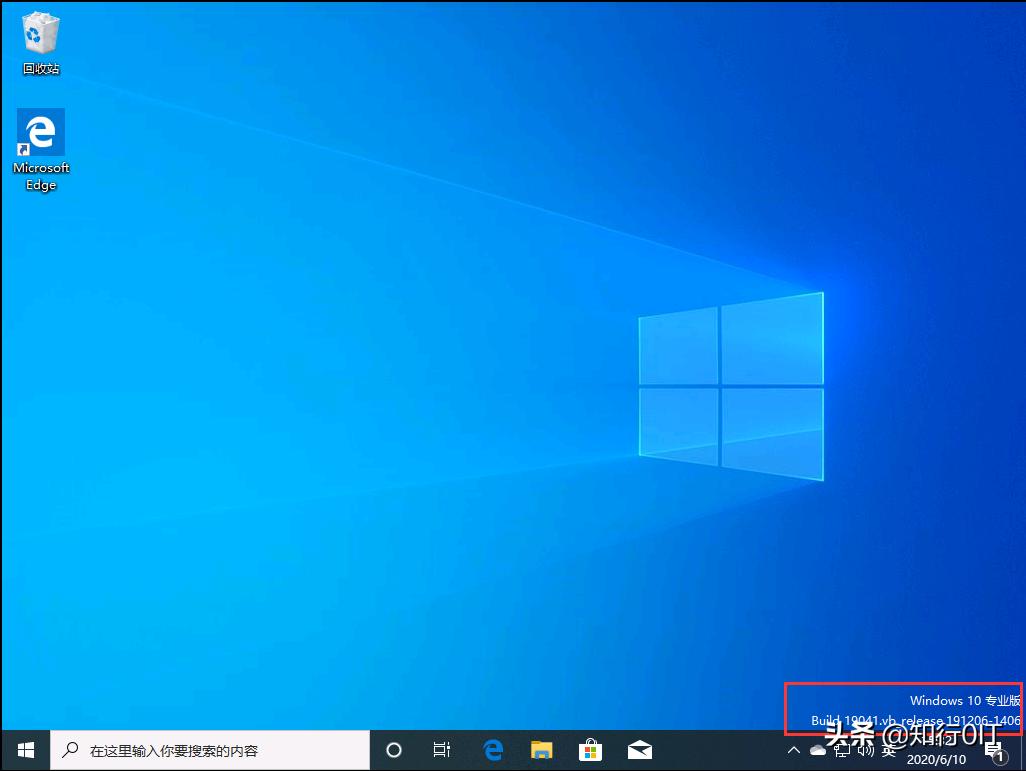This screenshot has height=771, width=1026.
Task: Expand hidden system tray icons
Action: point(793,750)
